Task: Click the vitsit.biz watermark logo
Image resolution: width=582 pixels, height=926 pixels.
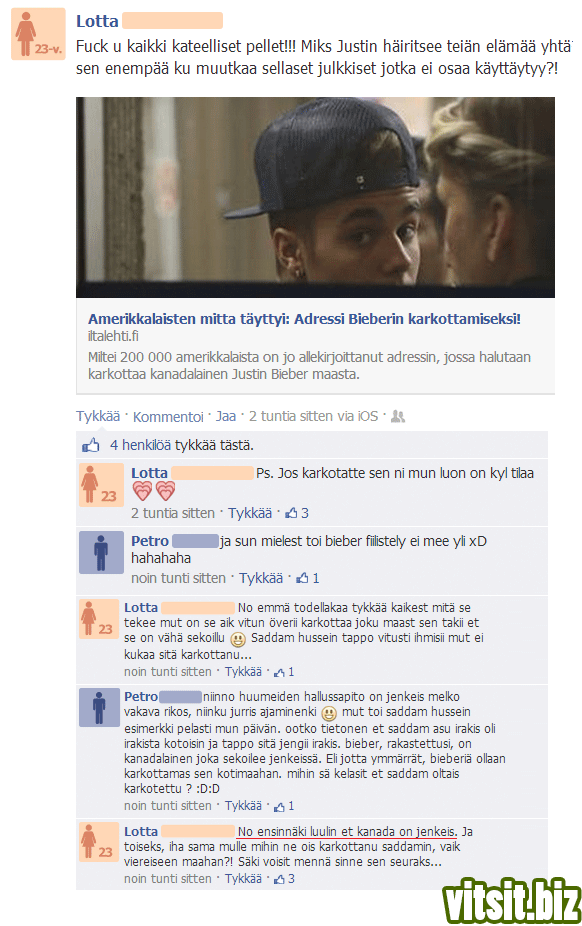Action: [x=512, y=901]
